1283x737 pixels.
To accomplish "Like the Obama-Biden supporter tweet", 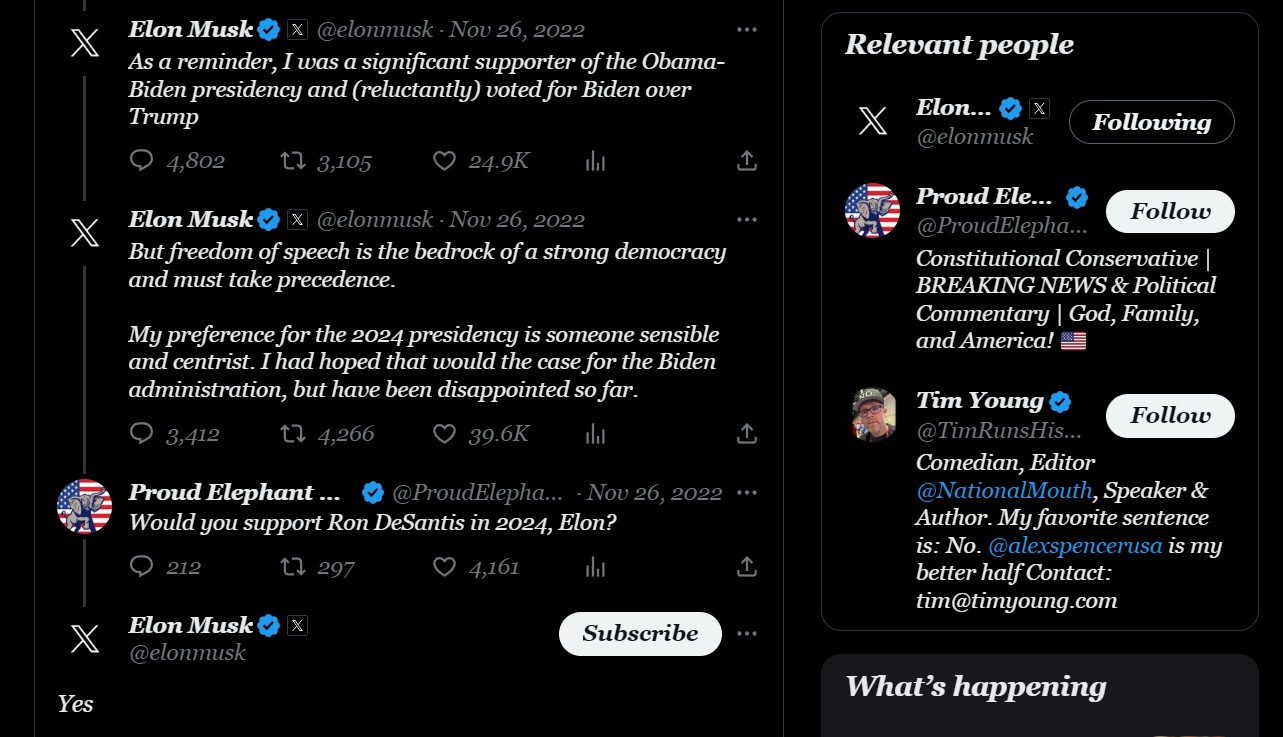I will pos(444,160).
